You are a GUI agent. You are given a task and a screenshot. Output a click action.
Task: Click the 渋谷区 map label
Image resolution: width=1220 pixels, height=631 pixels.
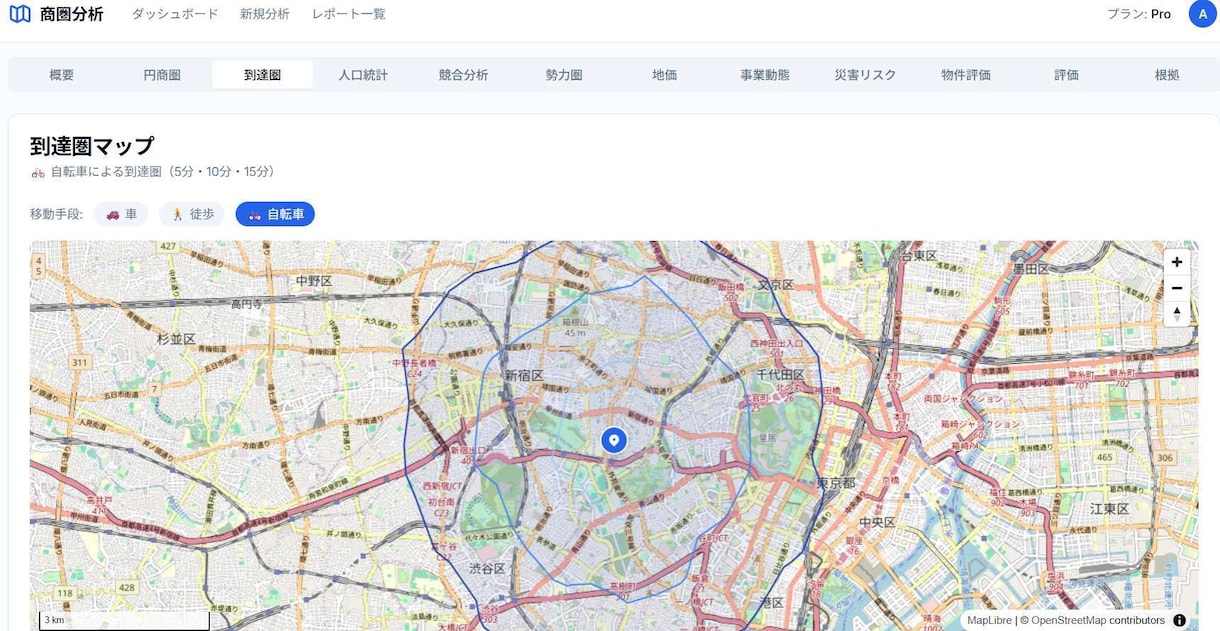coord(487,568)
